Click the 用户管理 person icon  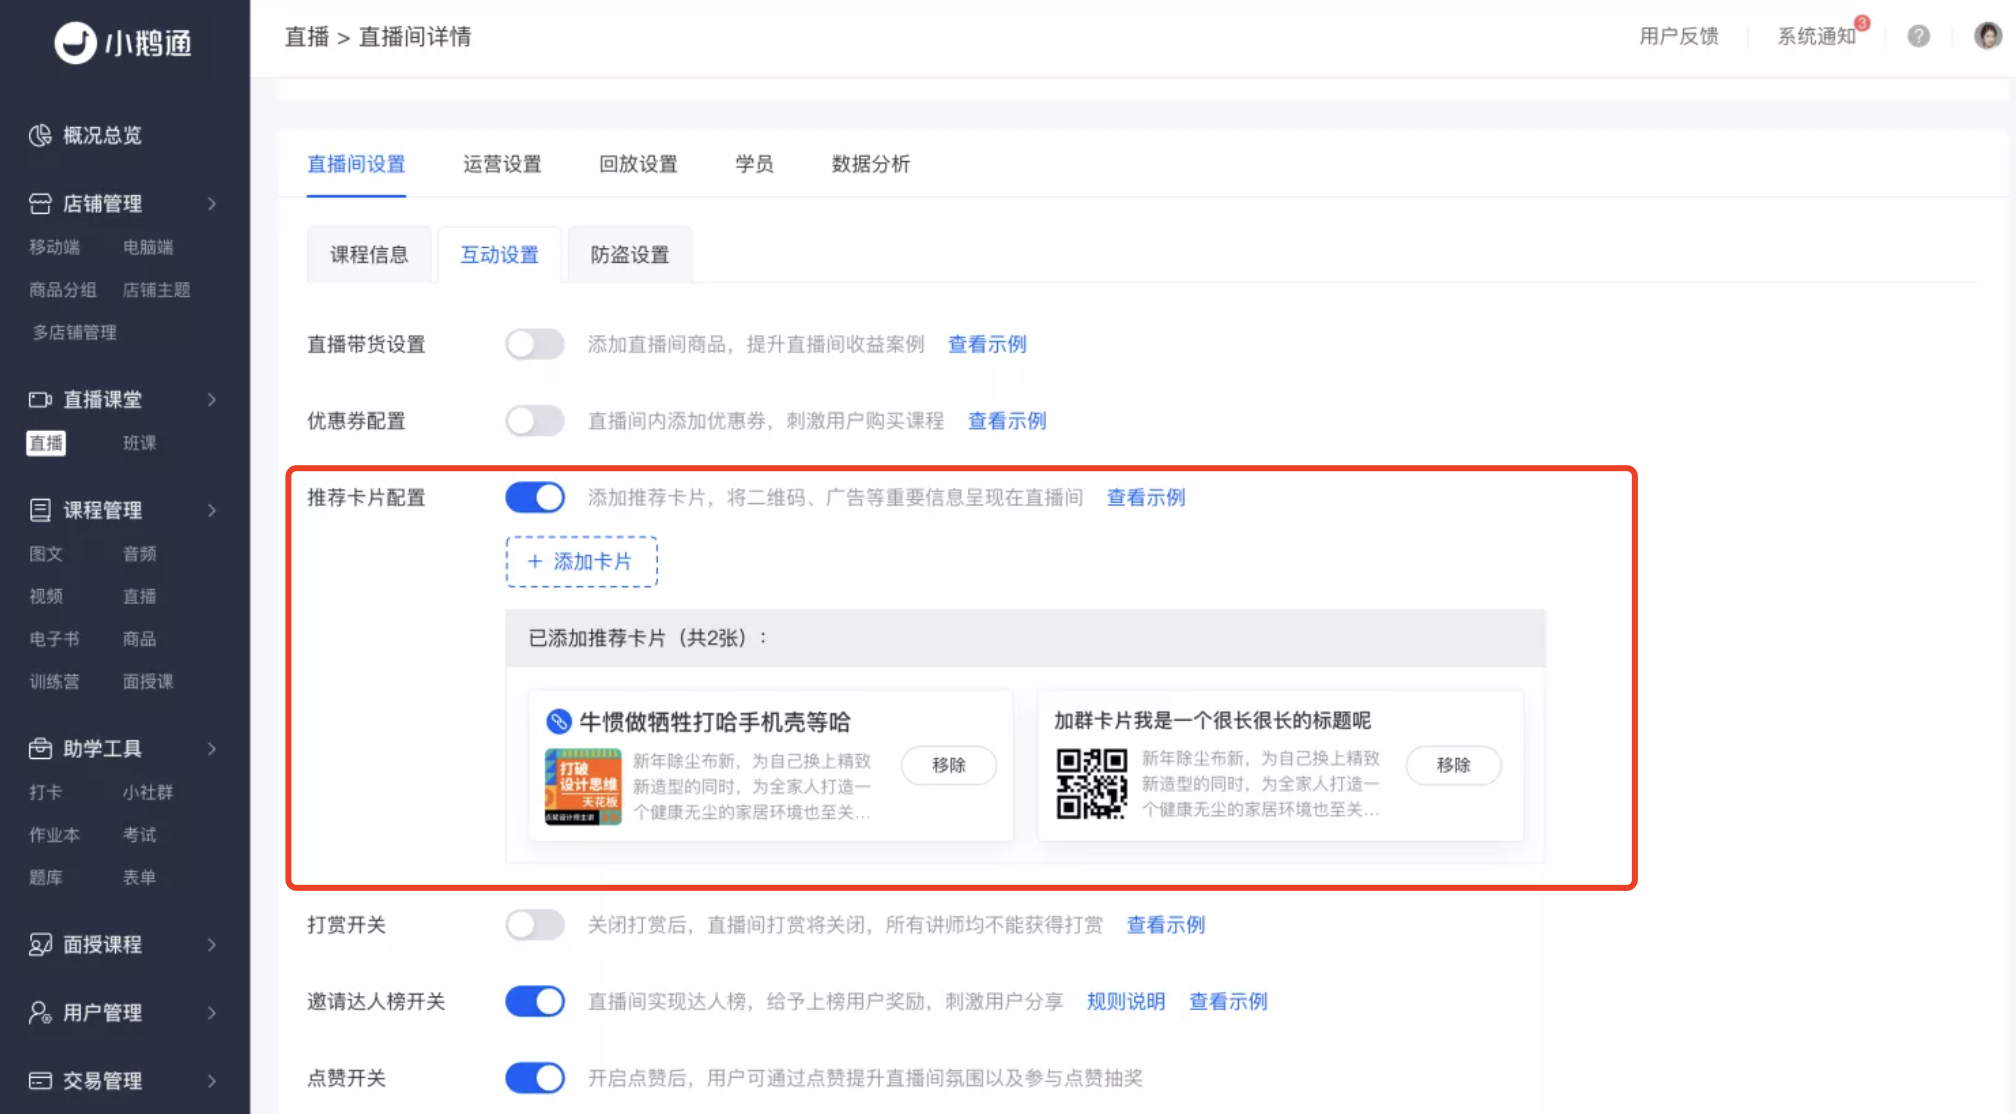pos(40,1012)
